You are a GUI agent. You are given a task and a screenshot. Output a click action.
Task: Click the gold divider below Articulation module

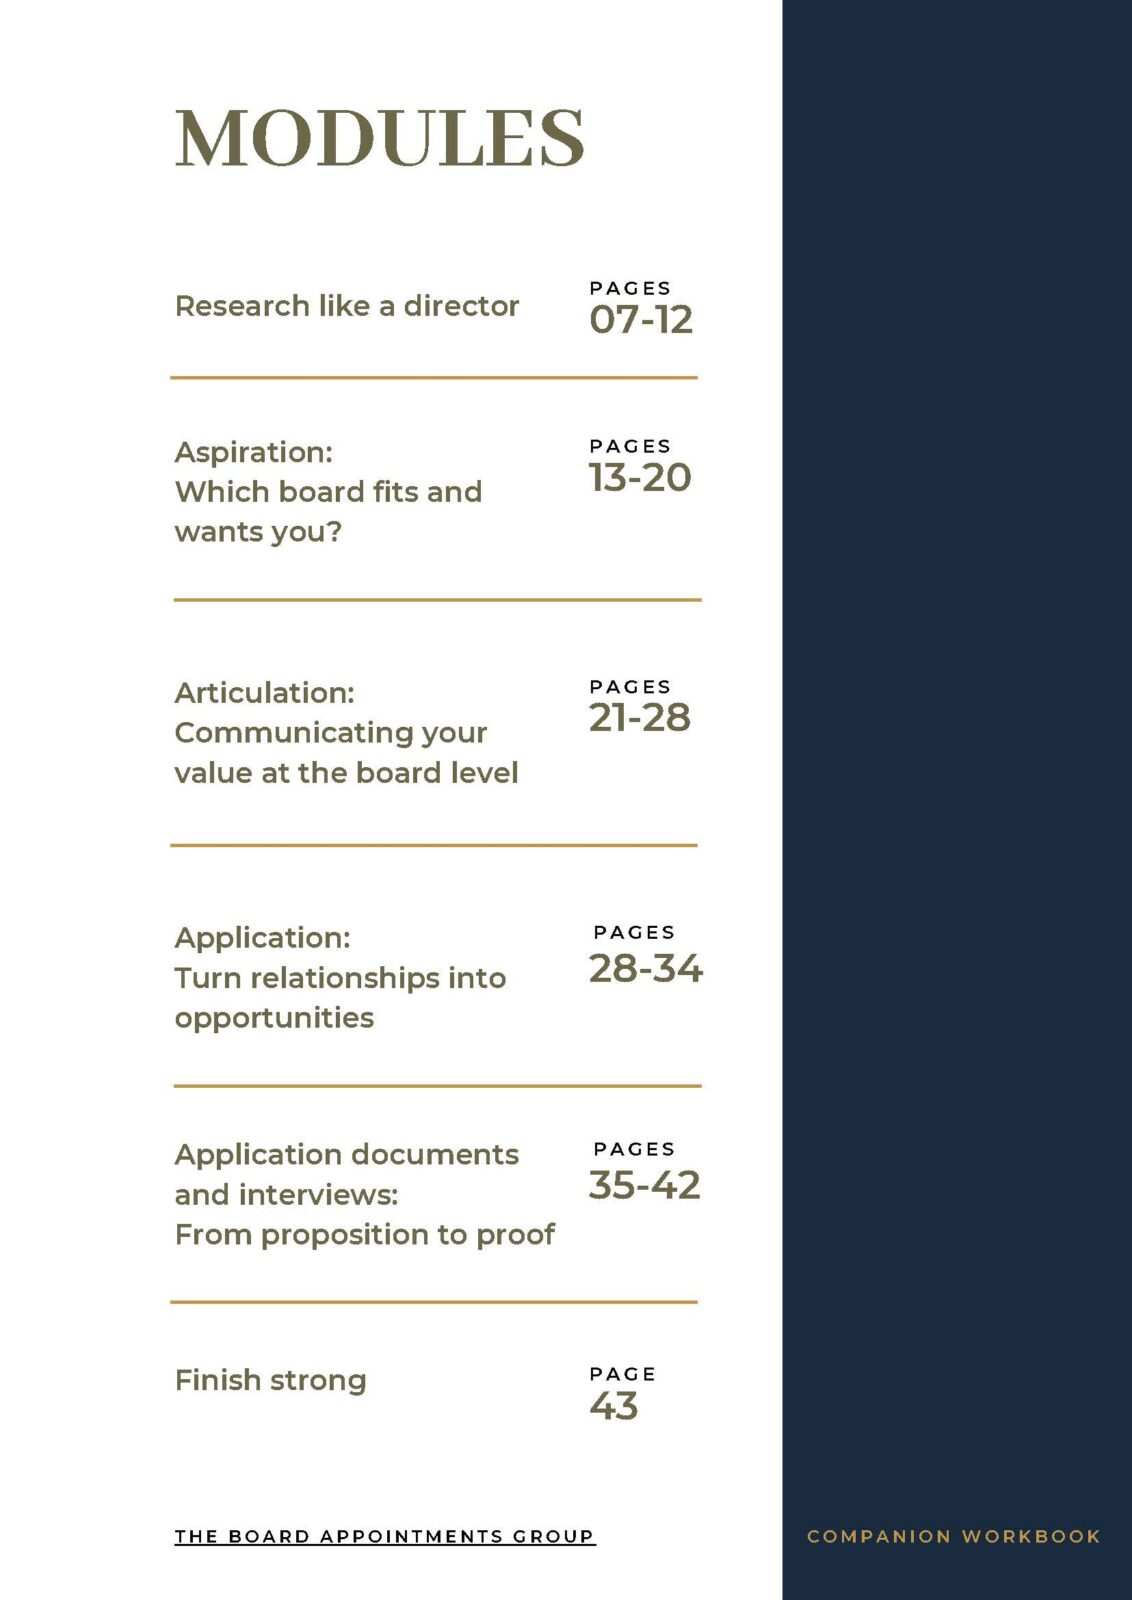click(x=434, y=845)
